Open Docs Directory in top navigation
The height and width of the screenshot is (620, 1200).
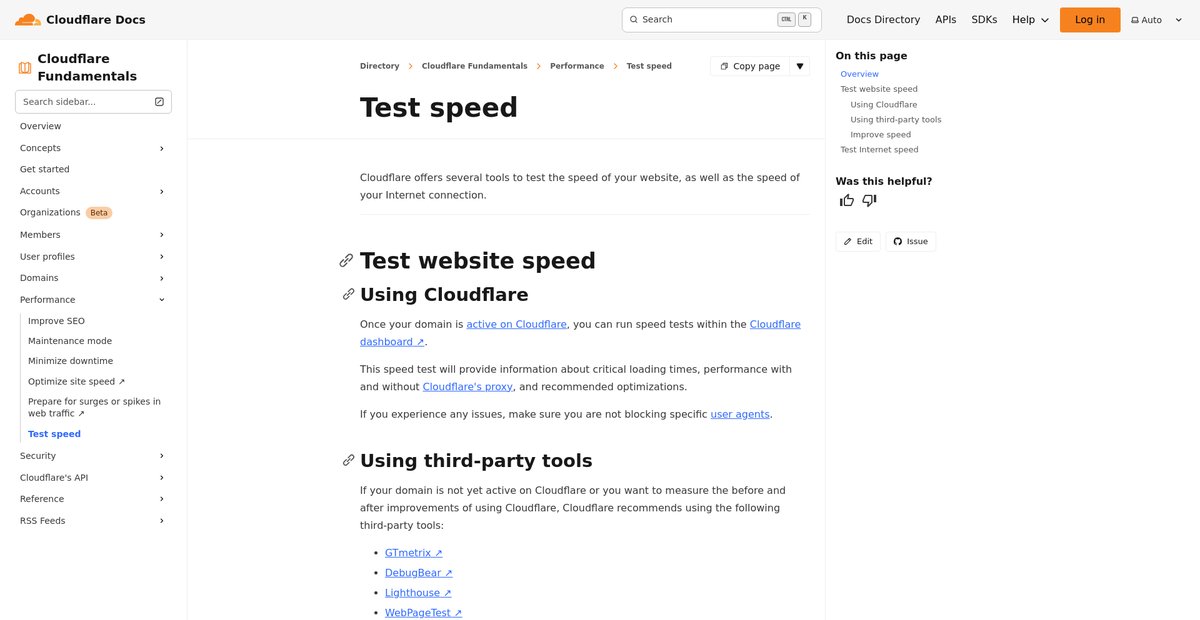(883, 20)
